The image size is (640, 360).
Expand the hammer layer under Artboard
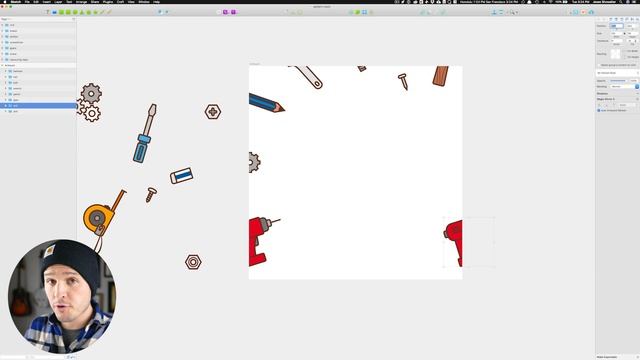[6, 71]
